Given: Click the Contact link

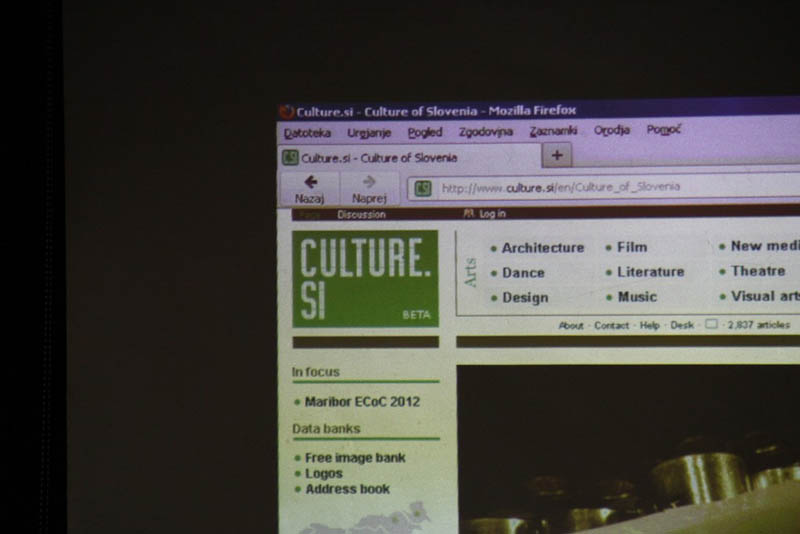Looking at the screenshot, I should pos(611,325).
